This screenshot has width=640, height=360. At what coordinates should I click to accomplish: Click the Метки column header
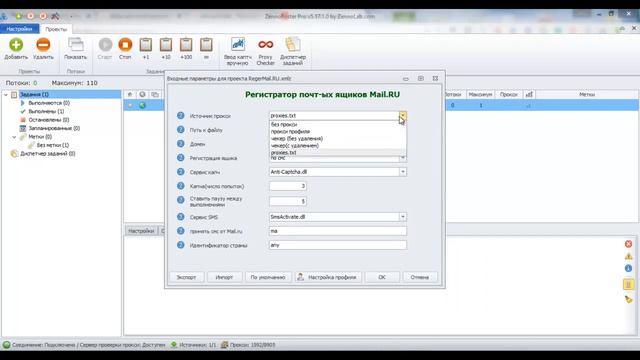[x=587, y=94]
